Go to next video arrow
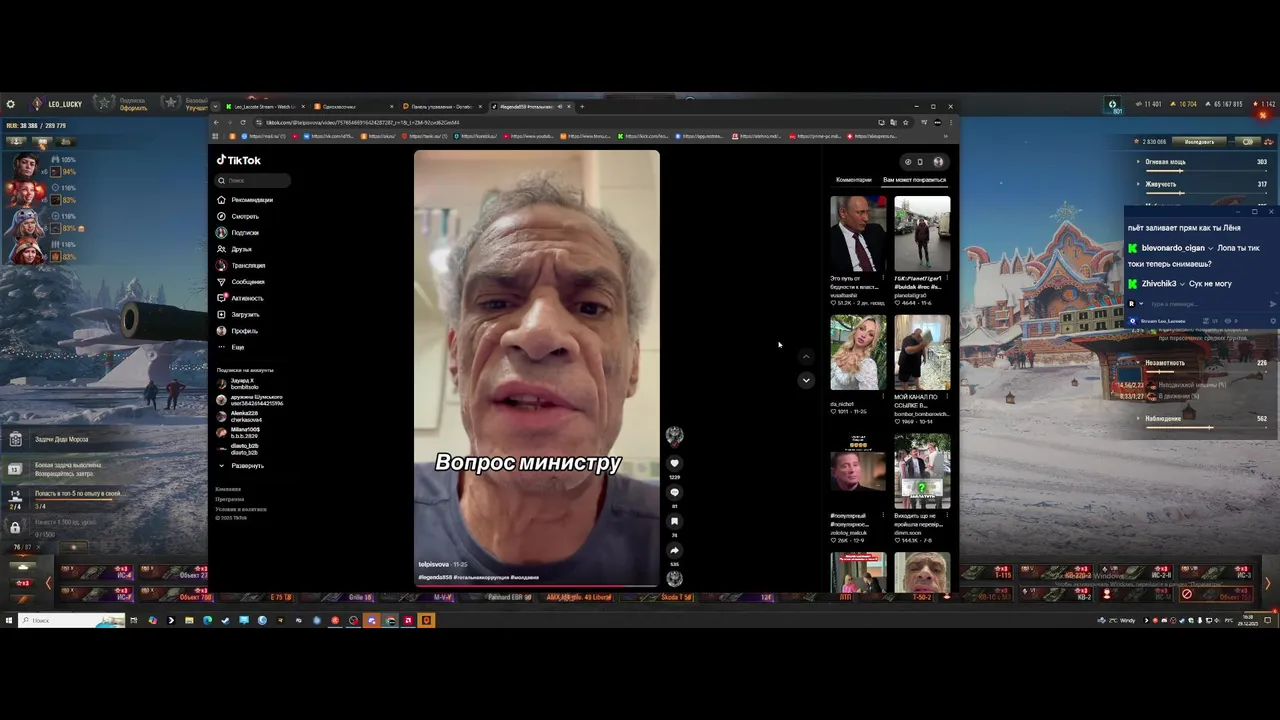 coord(806,380)
